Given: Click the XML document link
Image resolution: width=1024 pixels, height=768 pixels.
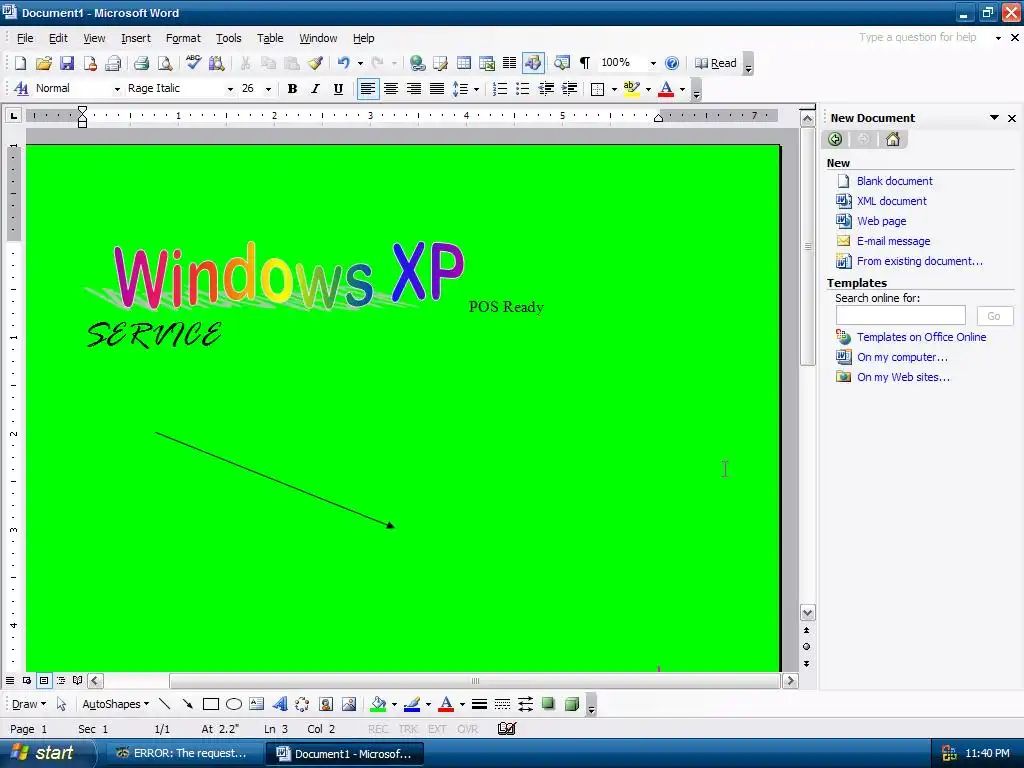Looking at the screenshot, I should point(891,201).
